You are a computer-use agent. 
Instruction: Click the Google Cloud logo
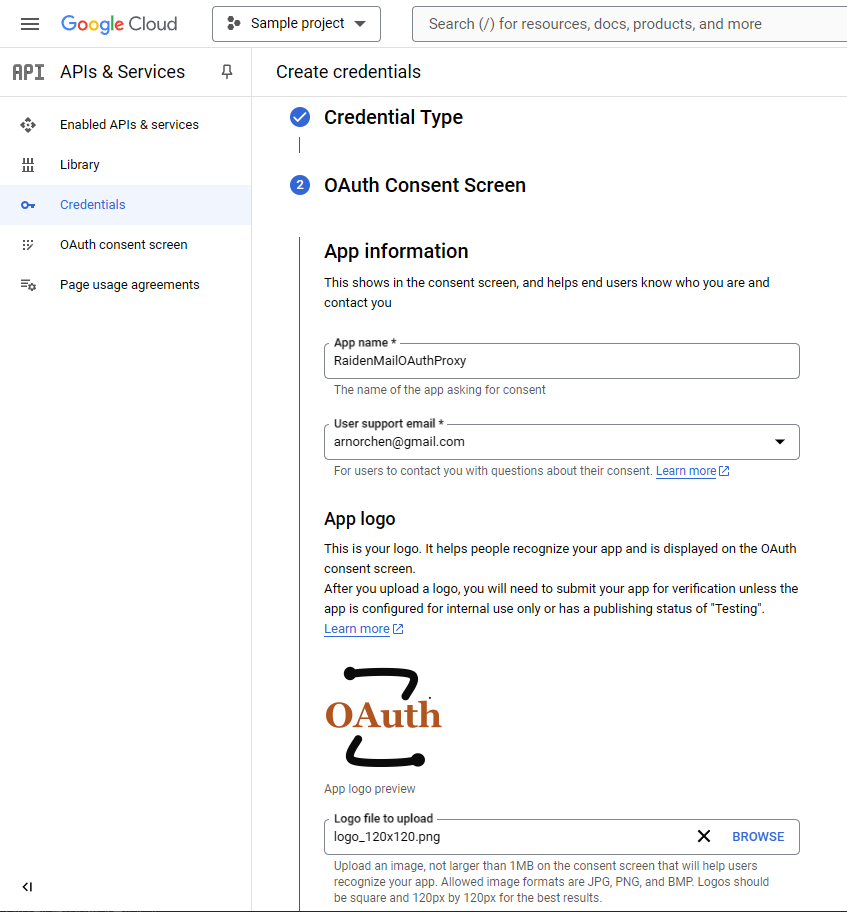click(x=119, y=24)
